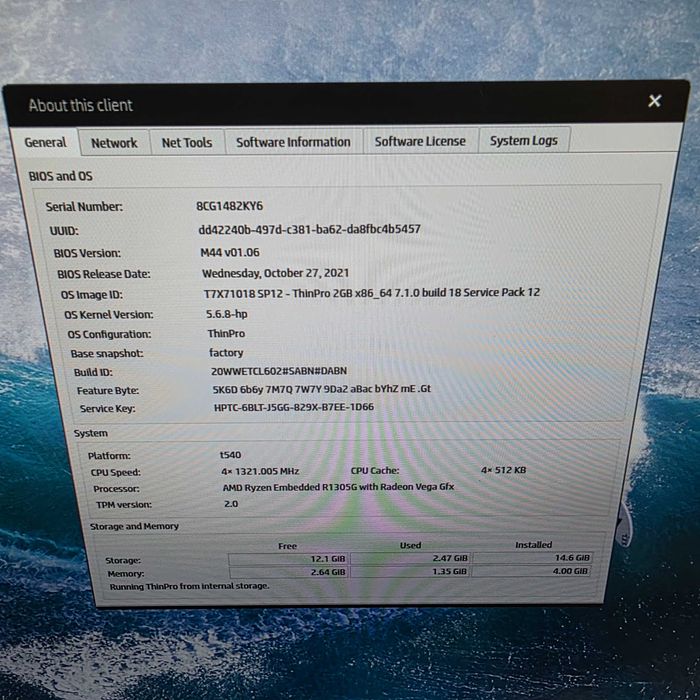Open the Network tab
The image size is (700, 700).
[x=114, y=143]
